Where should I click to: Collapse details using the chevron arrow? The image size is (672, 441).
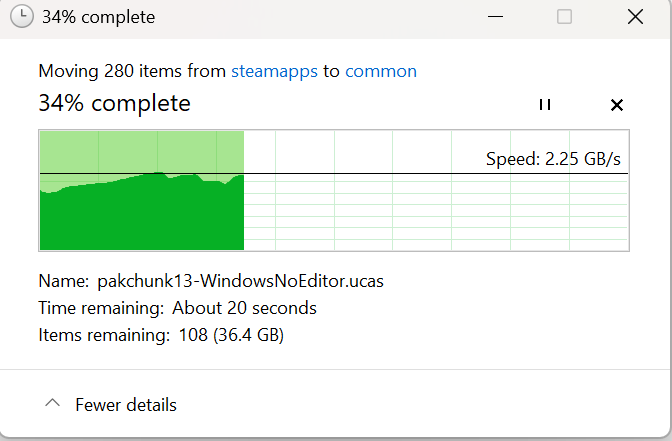[x=52, y=403]
